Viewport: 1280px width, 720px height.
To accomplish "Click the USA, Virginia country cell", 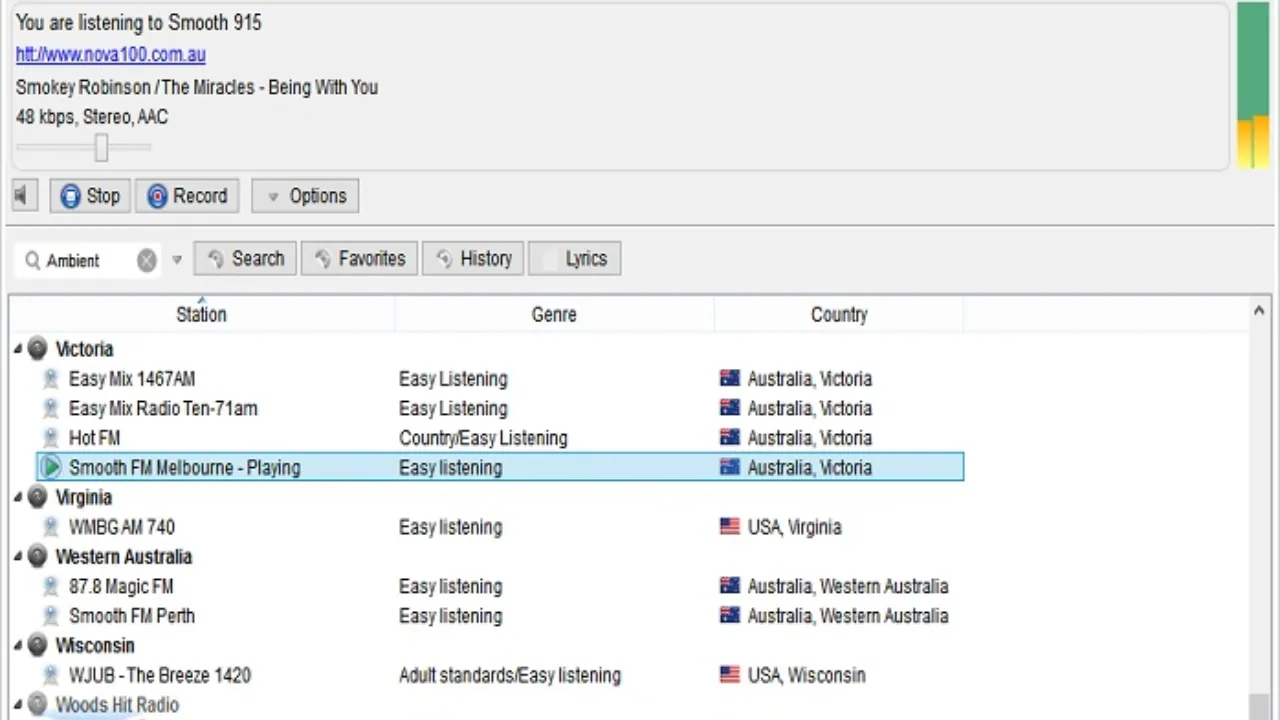I will [x=795, y=527].
